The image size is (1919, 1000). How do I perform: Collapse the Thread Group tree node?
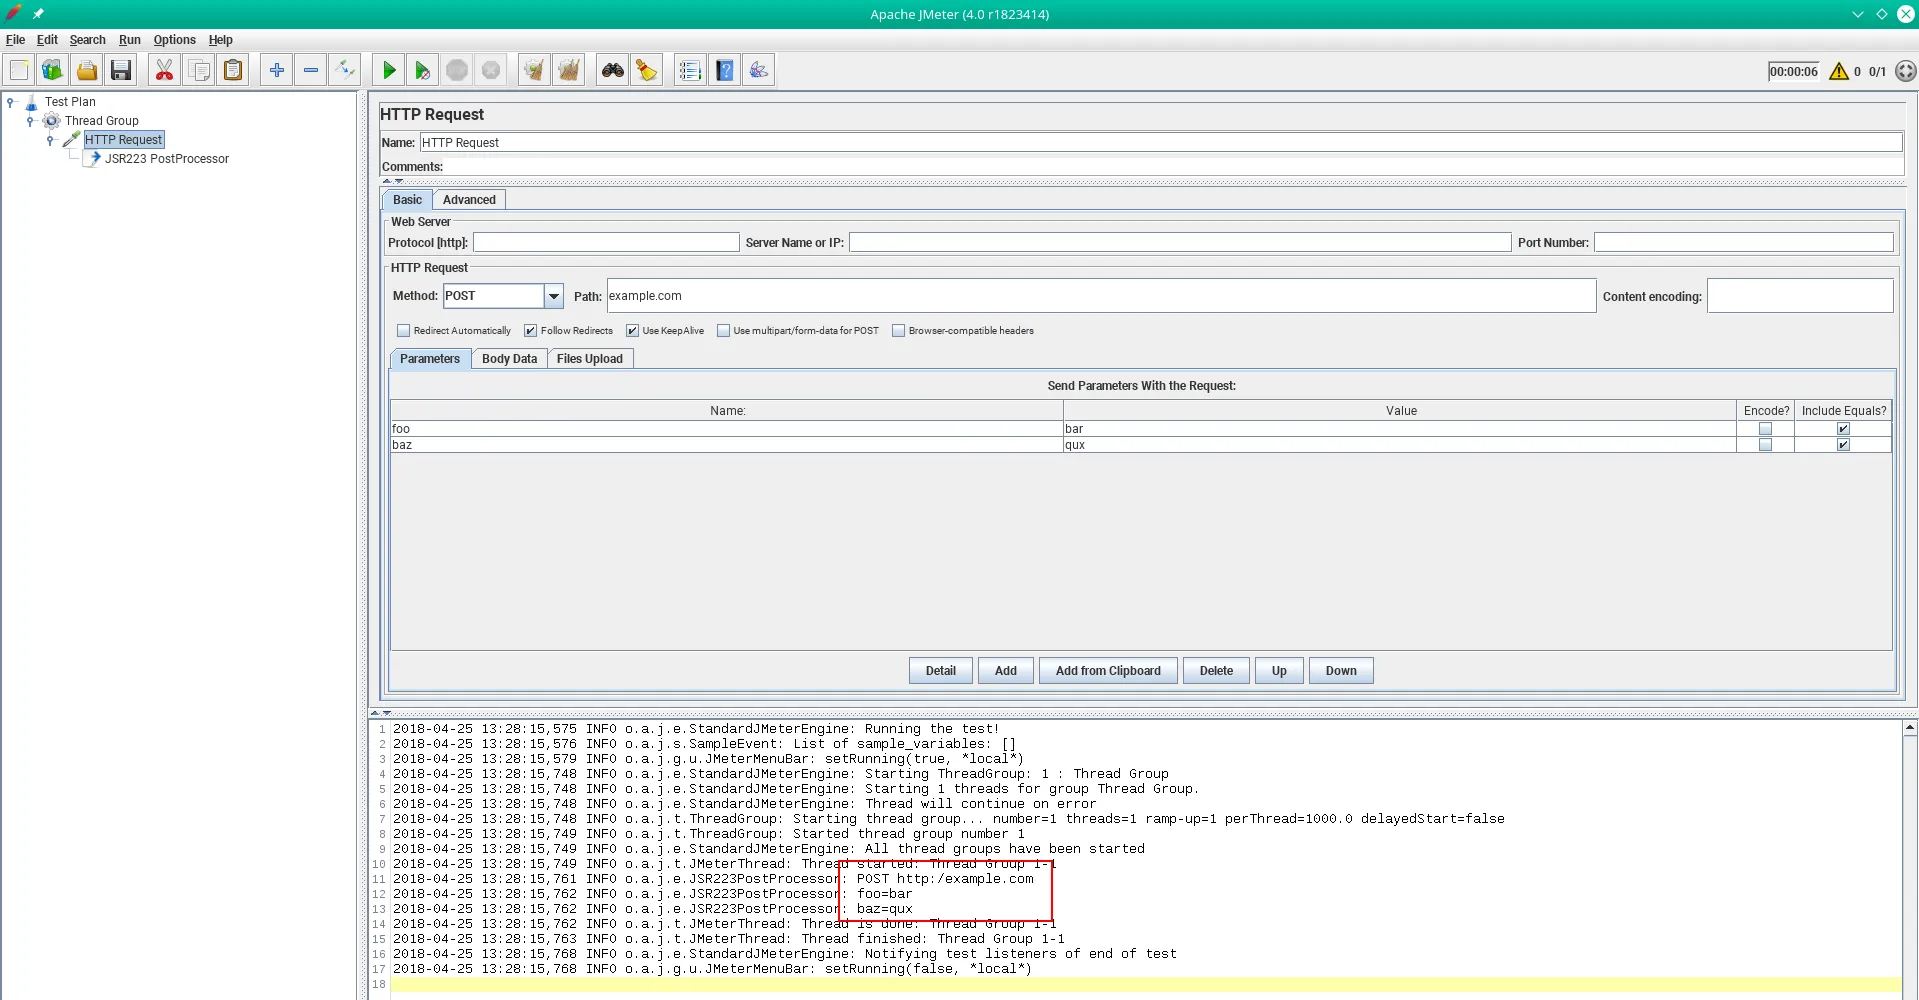[30, 121]
